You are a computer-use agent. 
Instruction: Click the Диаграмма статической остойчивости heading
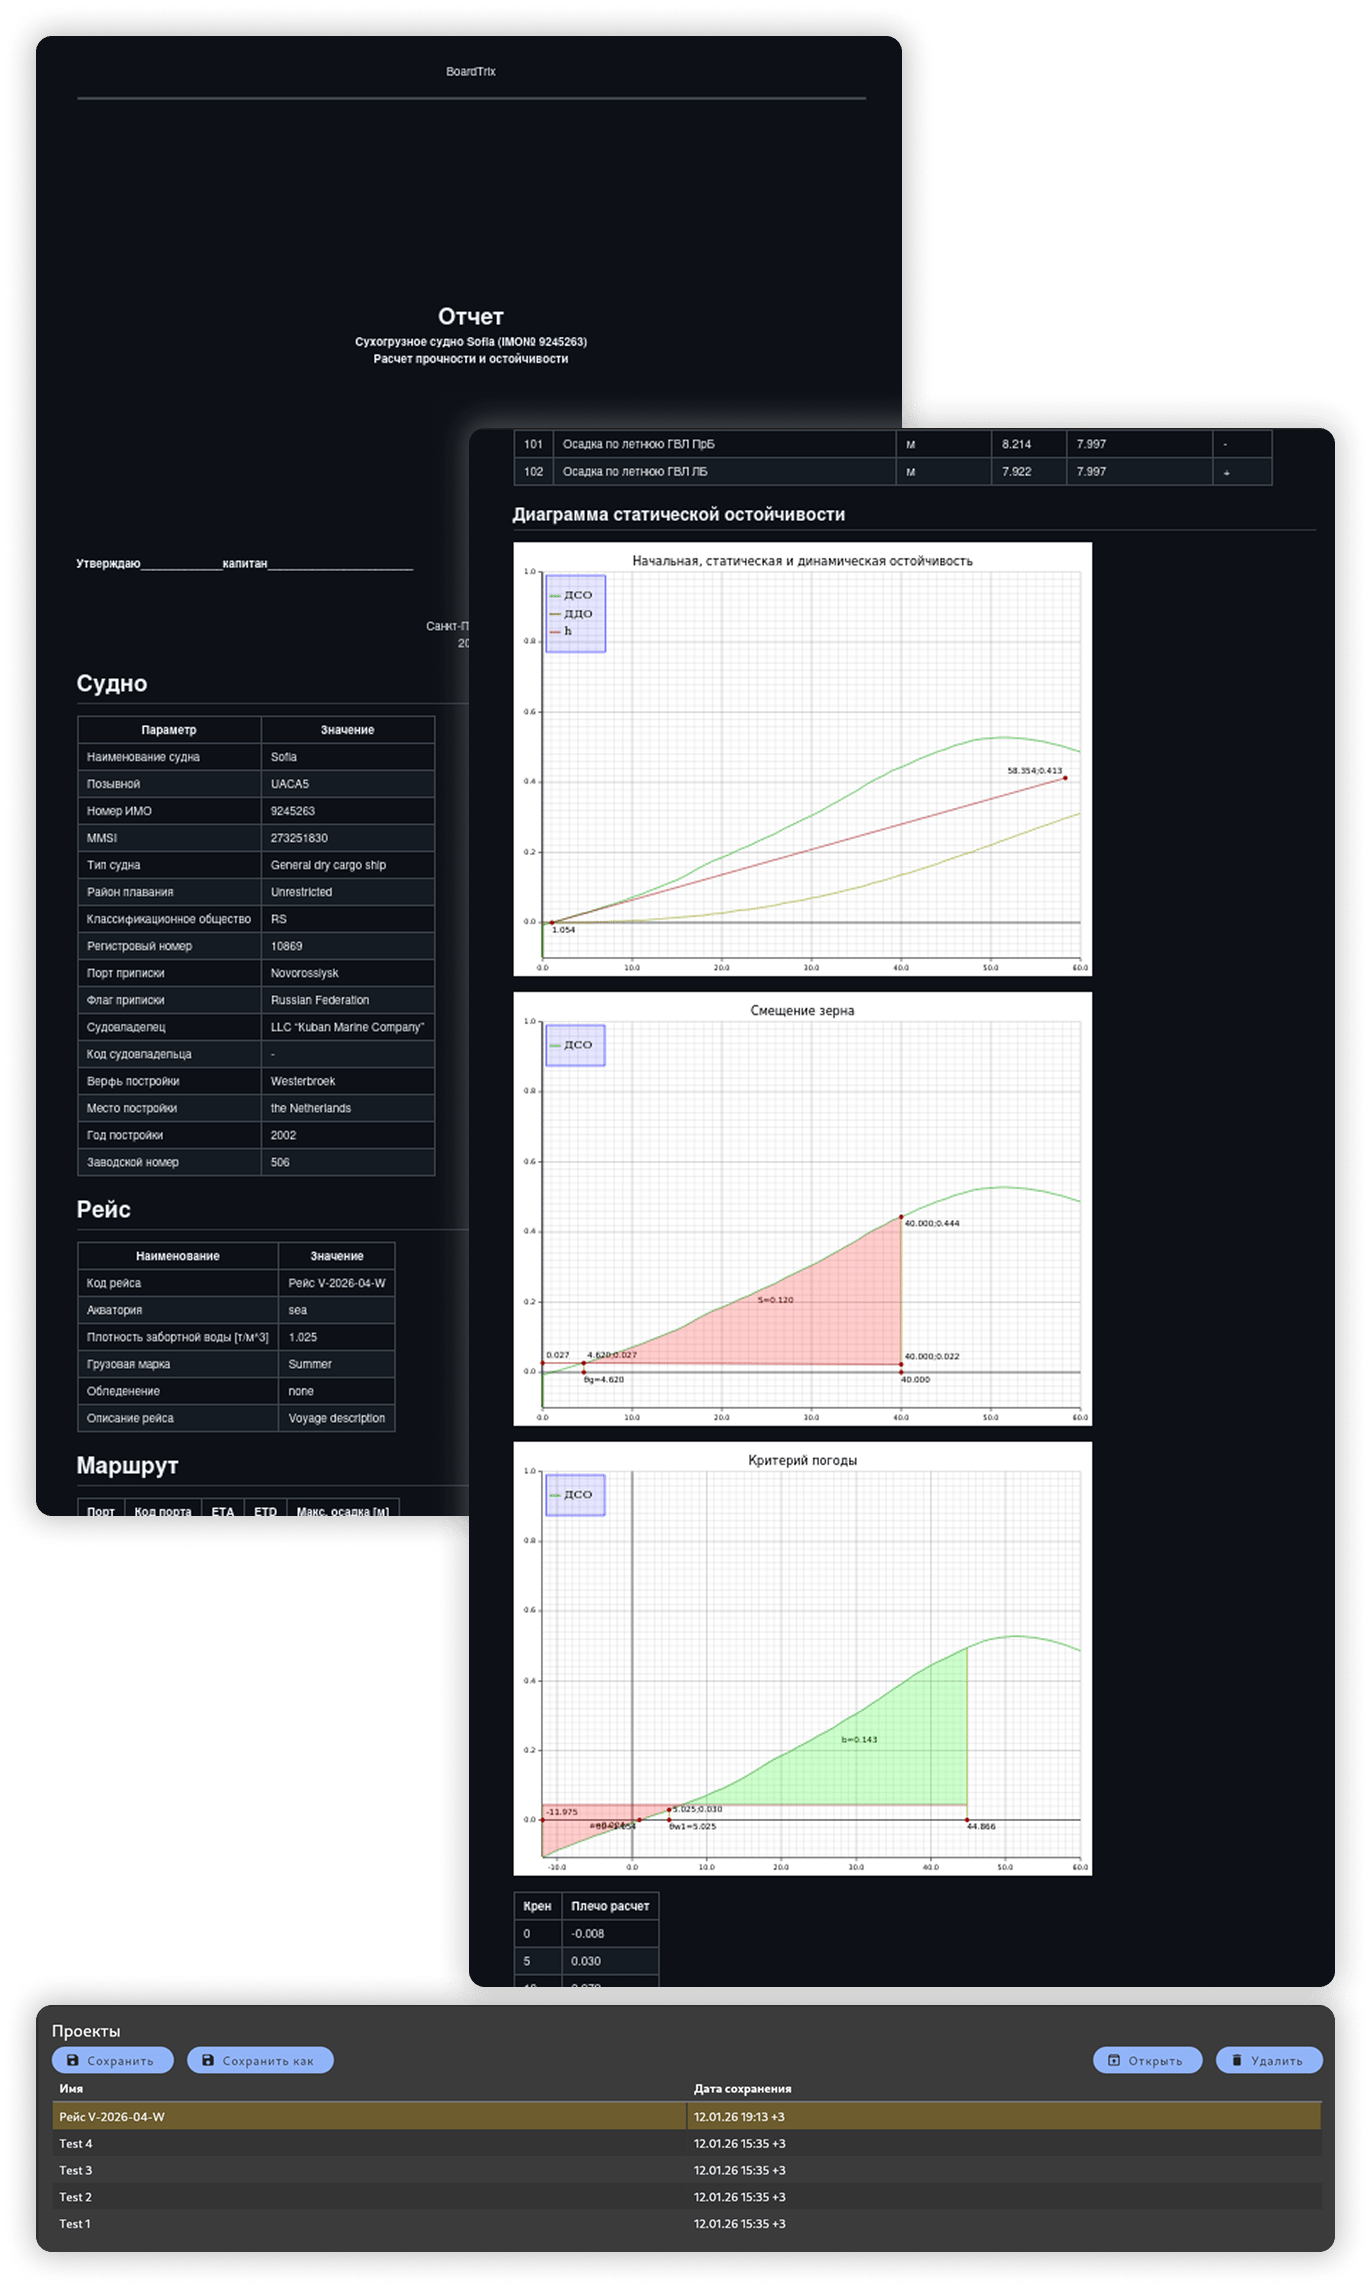(x=678, y=514)
